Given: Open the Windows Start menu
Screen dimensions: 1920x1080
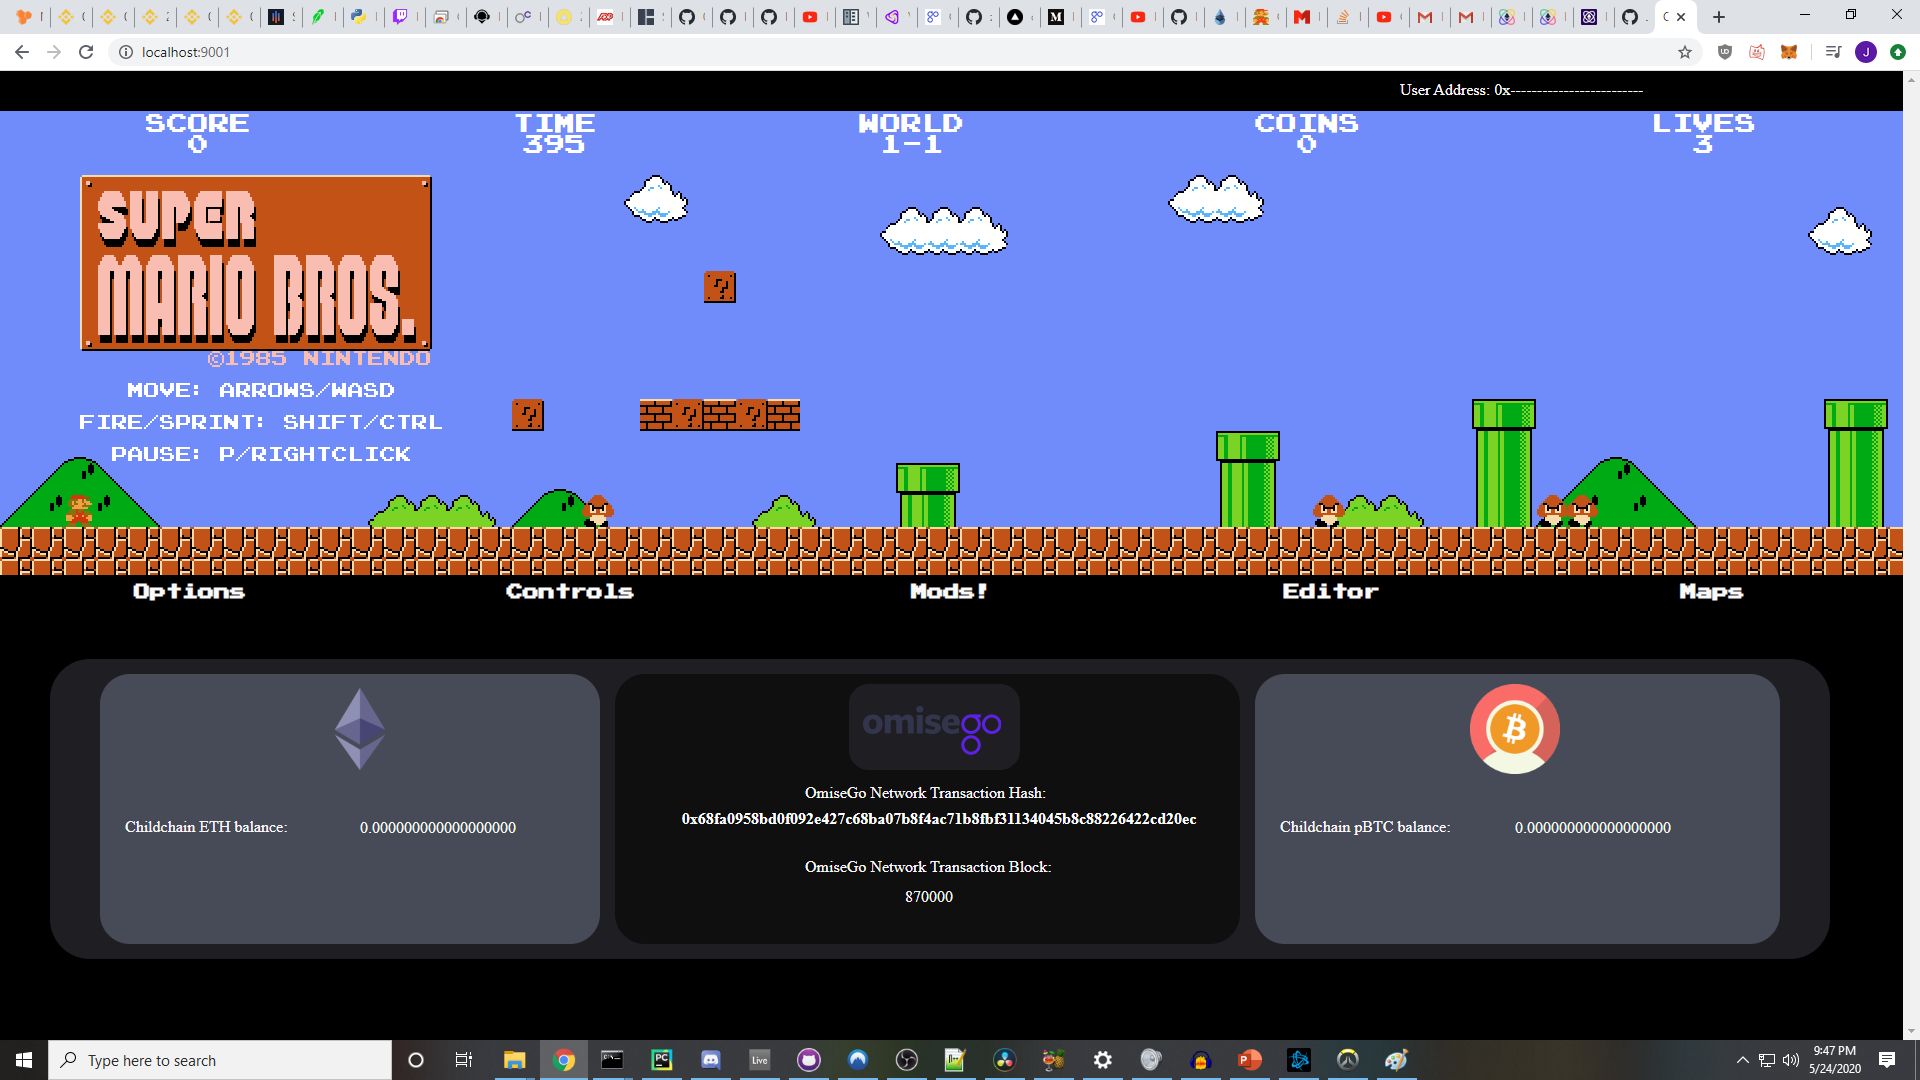Looking at the screenshot, I should coord(24,1060).
